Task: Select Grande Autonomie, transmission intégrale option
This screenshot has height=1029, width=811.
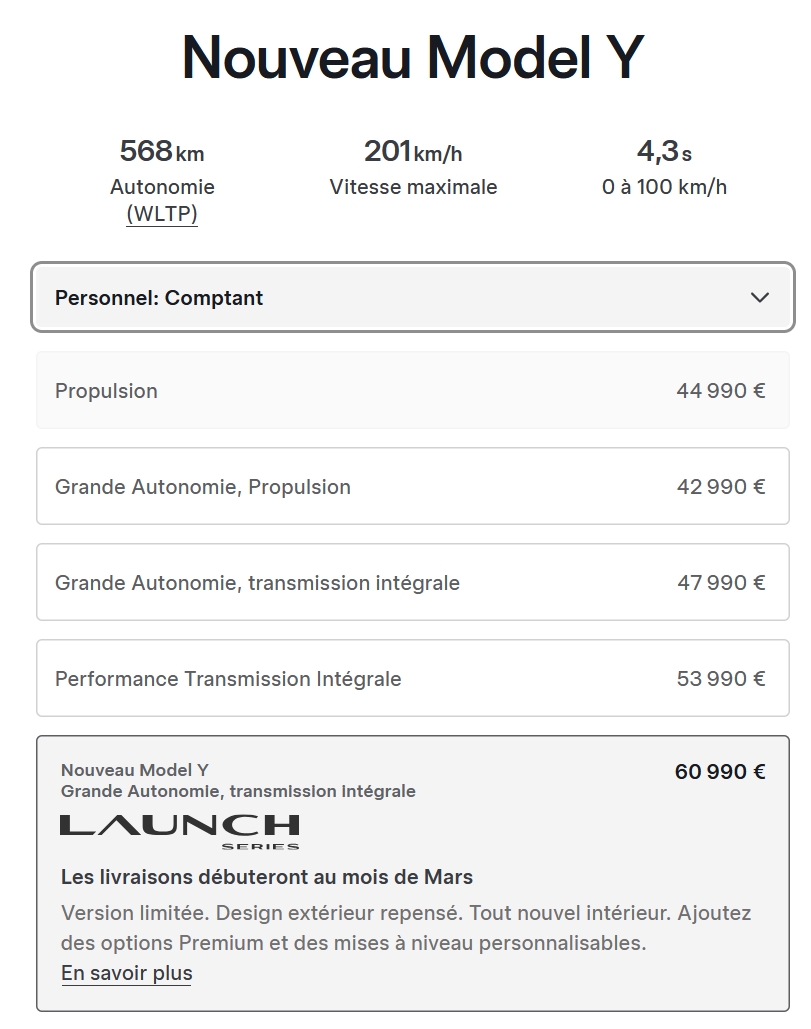Action: 413,582
